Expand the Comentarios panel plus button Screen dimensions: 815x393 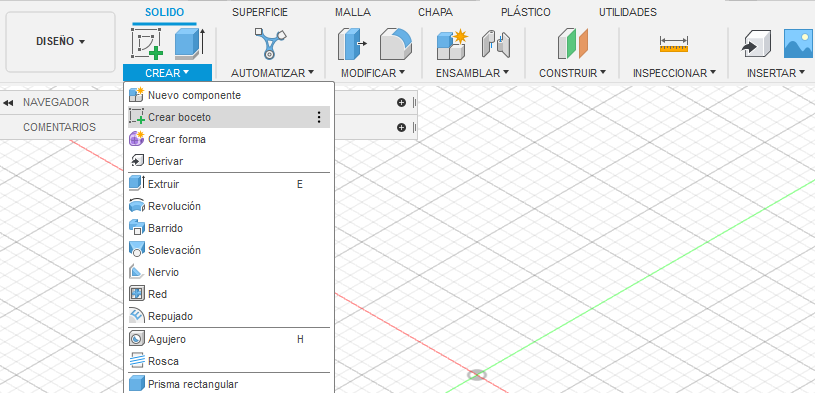[x=401, y=127]
